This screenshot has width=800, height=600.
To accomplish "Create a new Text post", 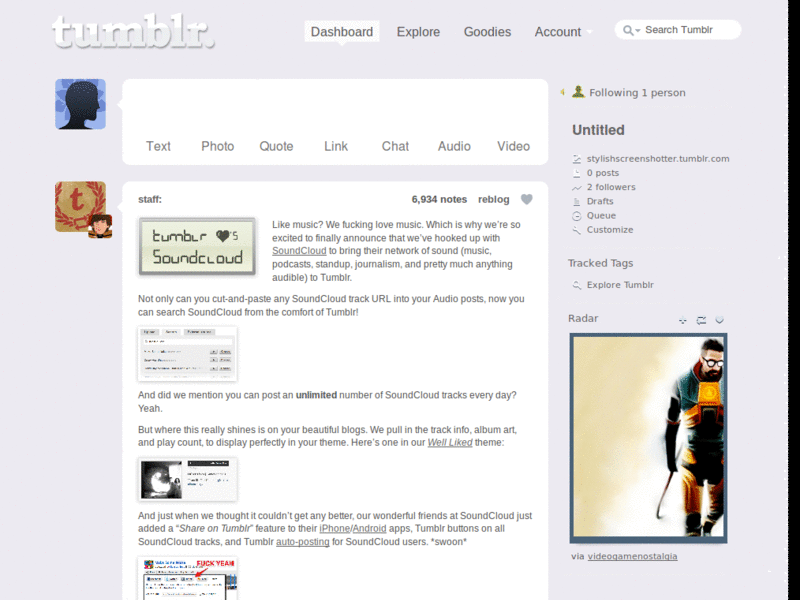I will [158, 146].
